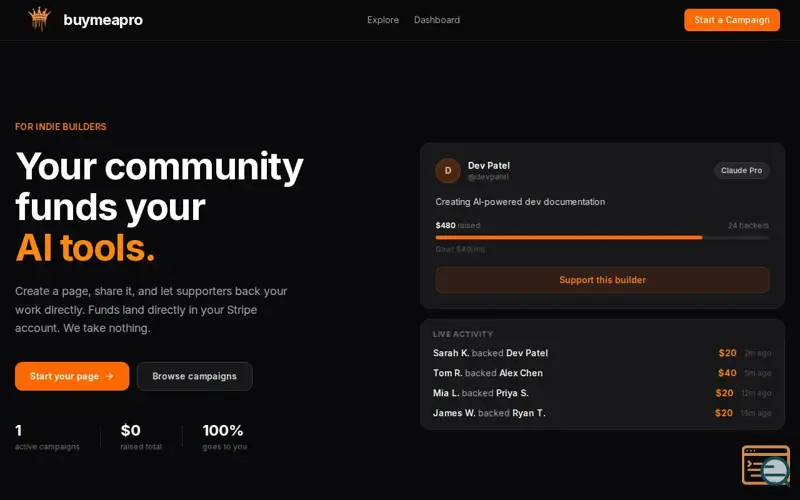Viewport: 800px width, 500px height.
Task: Click the buymeapro crown logo icon
Action: tap(39, 19)
